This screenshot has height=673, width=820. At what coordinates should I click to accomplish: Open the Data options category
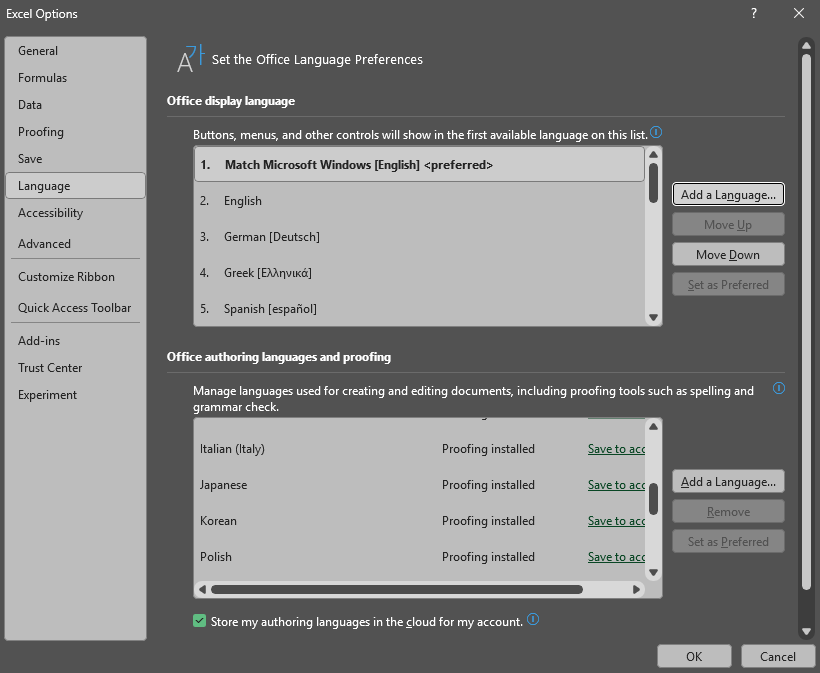click(75, 105)
